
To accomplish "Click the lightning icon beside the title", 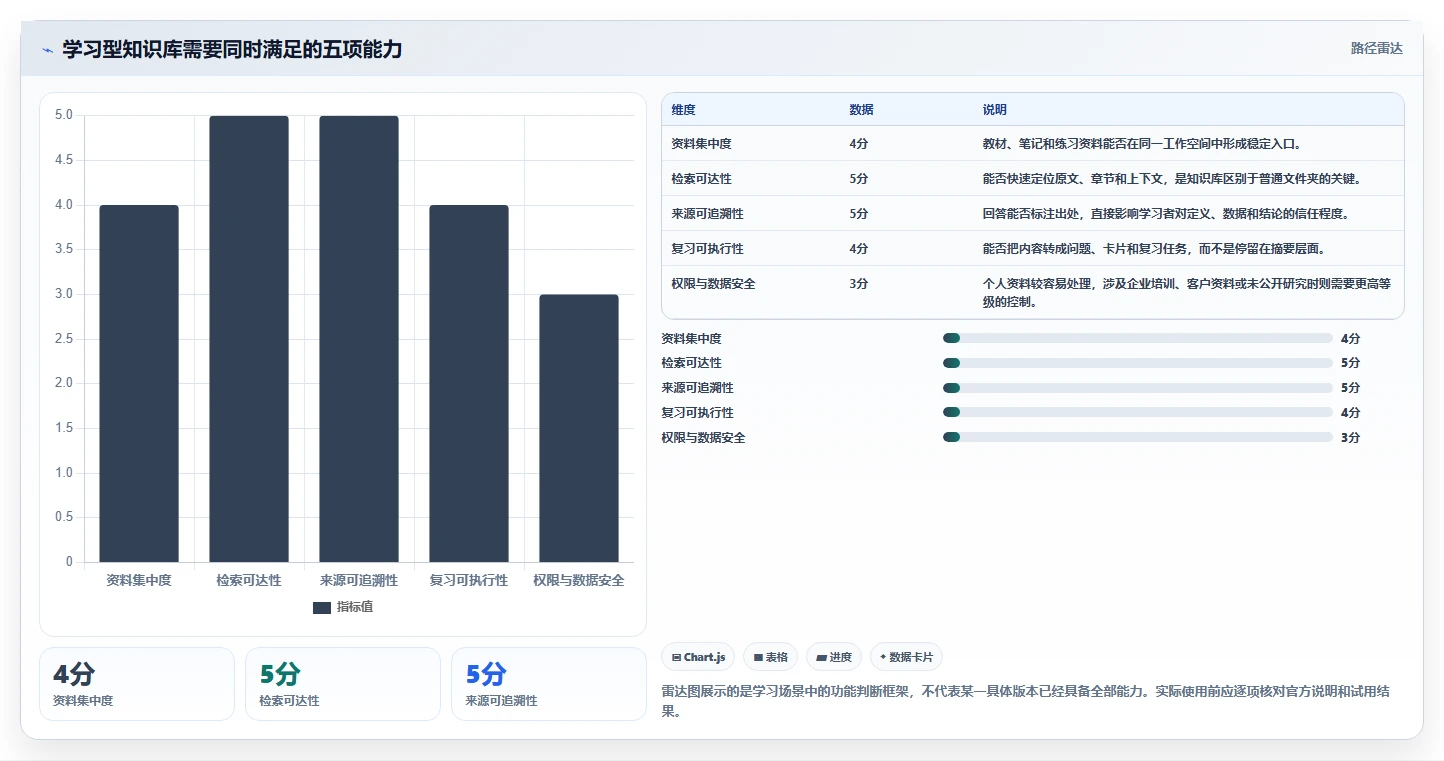I will (x=48, y=50).
